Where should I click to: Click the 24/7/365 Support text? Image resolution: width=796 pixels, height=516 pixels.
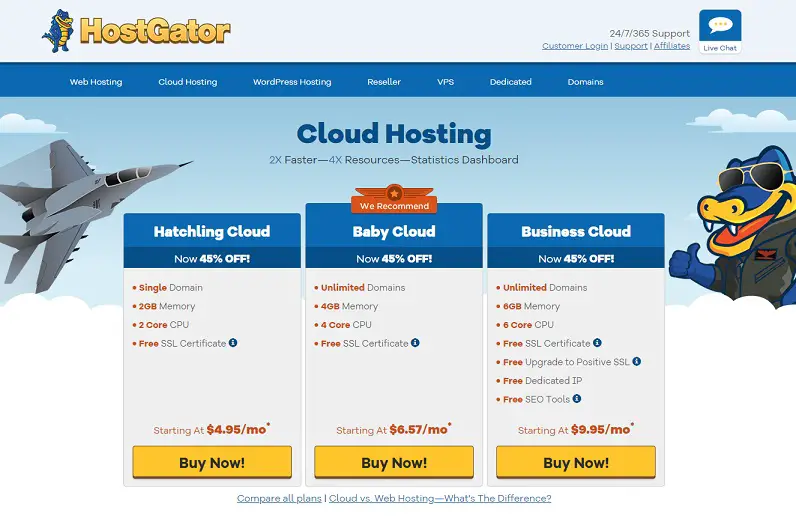point(649,34)
